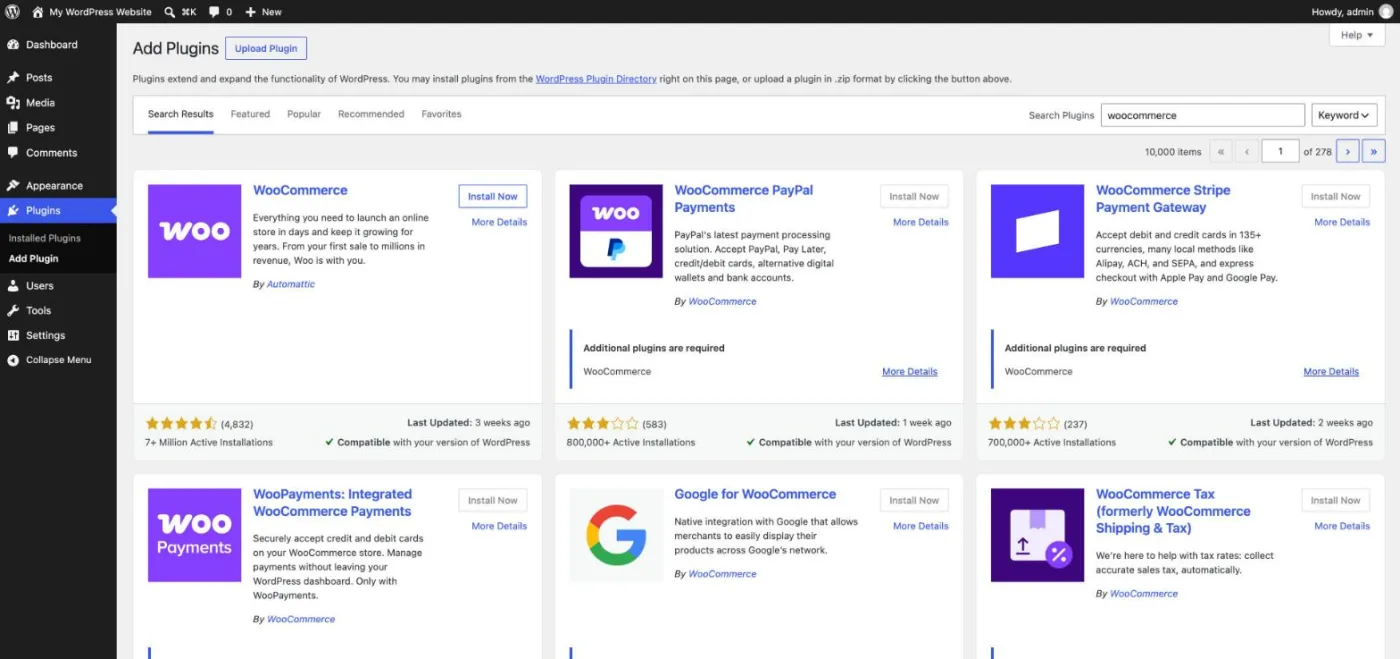Click the Google for WooCommerce logo

[616, 535]
